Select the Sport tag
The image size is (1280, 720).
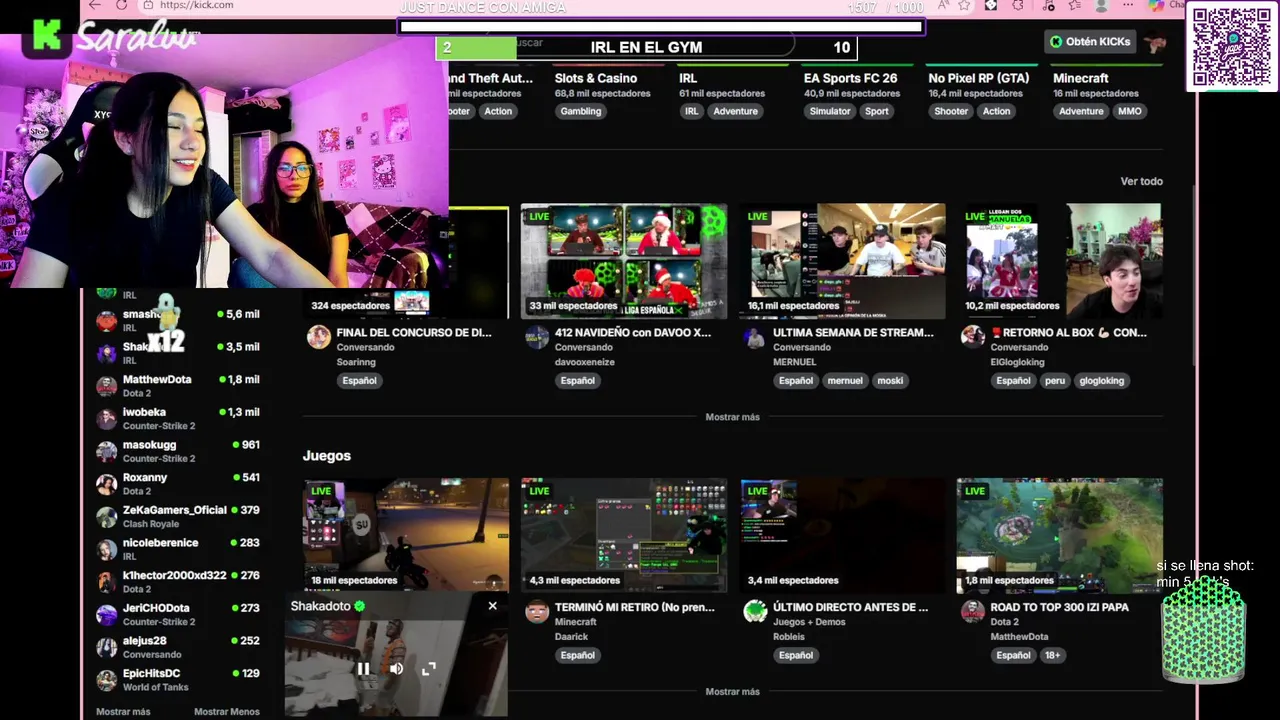tap(877, 111)
